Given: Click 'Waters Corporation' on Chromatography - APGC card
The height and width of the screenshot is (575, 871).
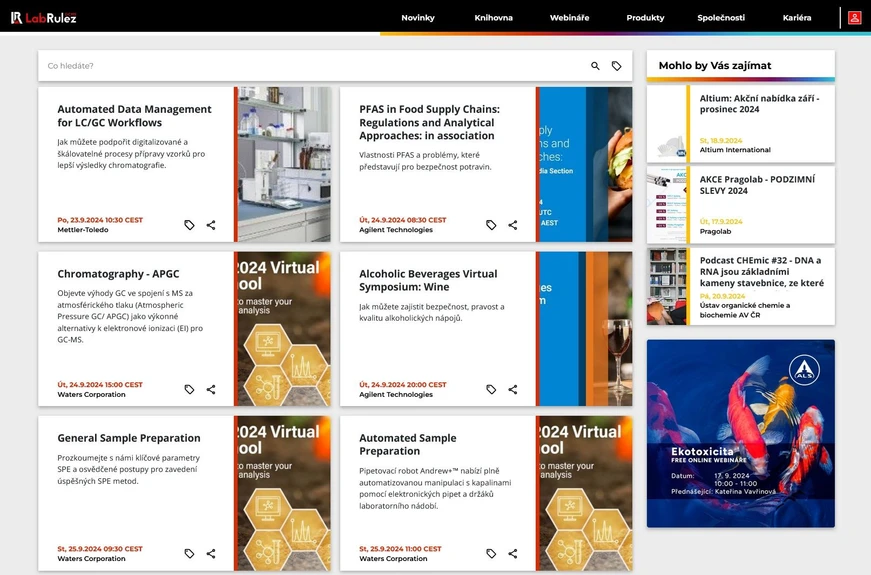Looking at the screenshot, I should (x=91, y=394).
